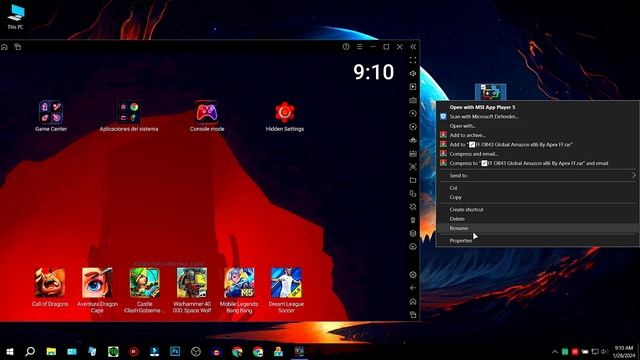The height and width of the screenshot is (360, 640).
Task: Click the emulator title bar home icon
Action: [x=4, y=47]
